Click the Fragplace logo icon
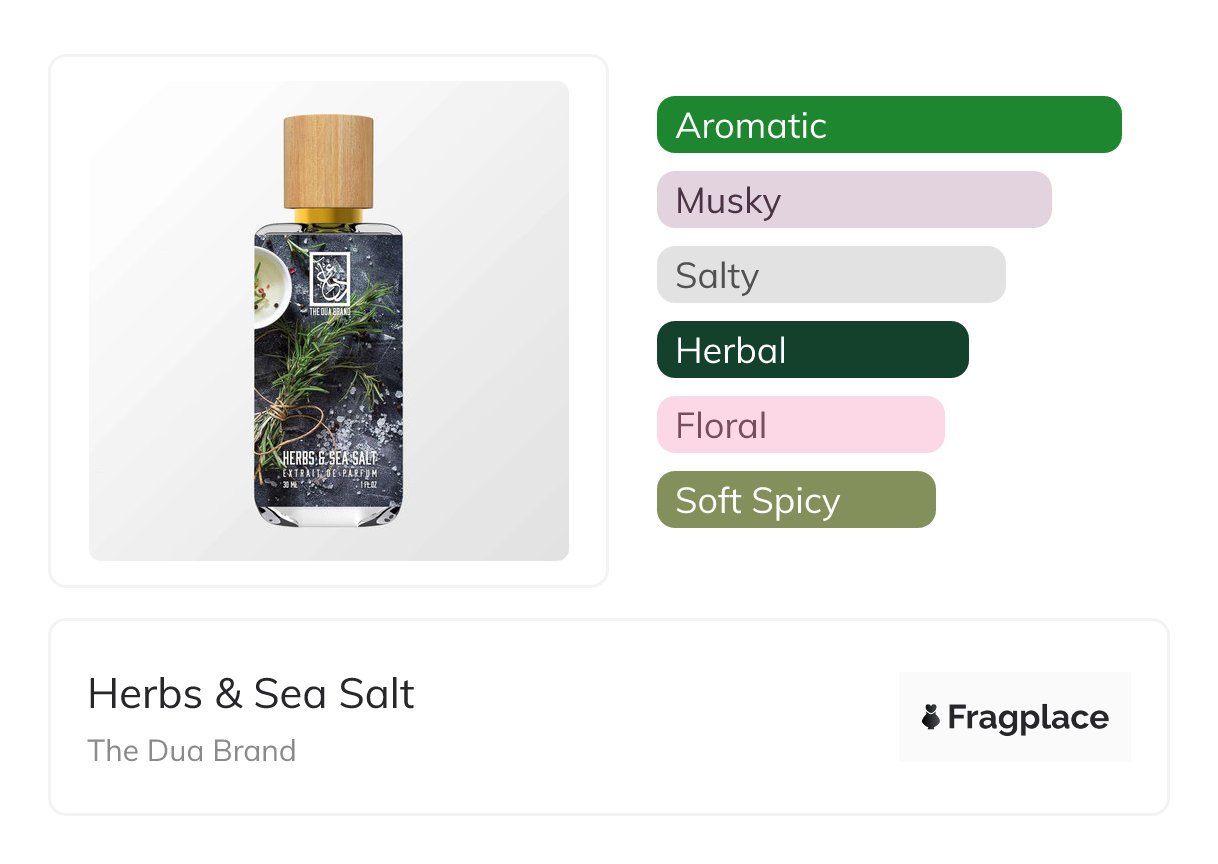Image resolution: width=1218 pixels, height=864 pixels. click(931, 717)
